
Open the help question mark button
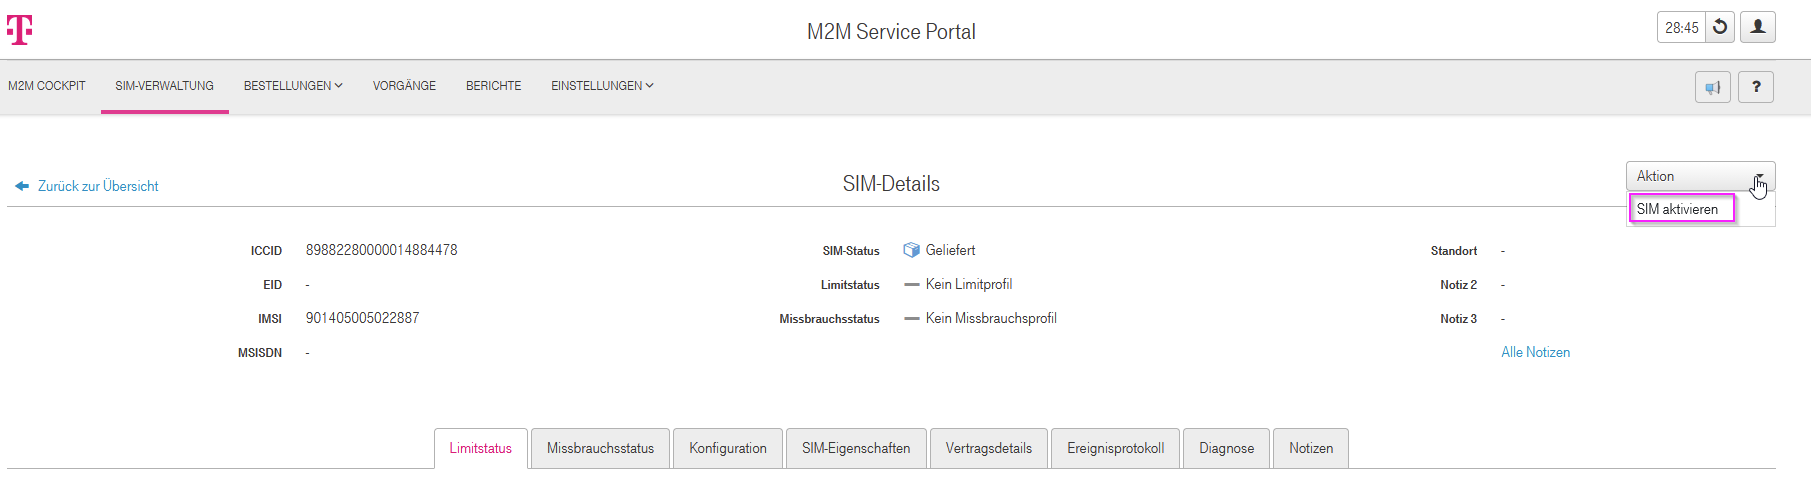[x=1756, y=87]
